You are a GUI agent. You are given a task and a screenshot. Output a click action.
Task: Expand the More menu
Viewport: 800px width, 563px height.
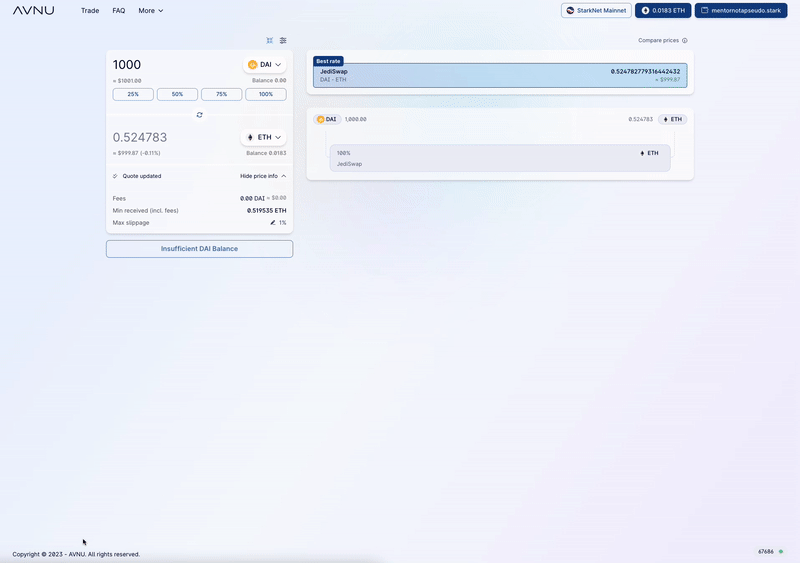click(151, 10)
